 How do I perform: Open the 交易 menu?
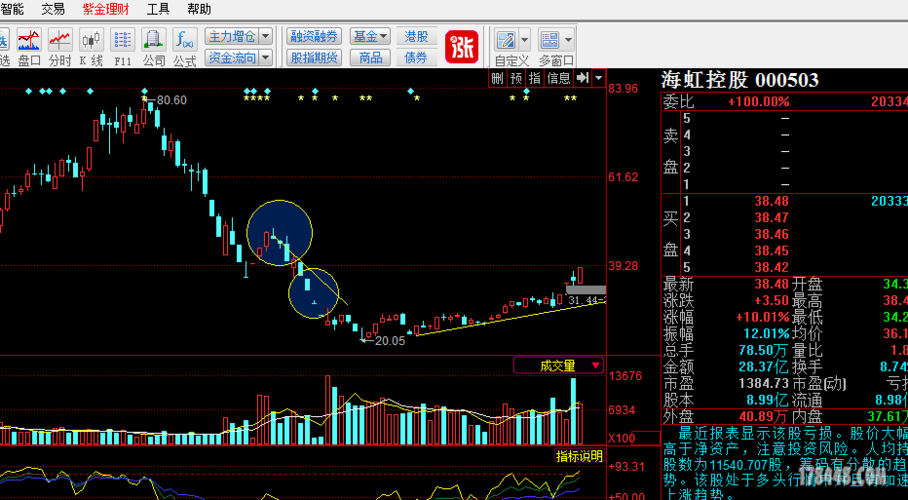53,9
